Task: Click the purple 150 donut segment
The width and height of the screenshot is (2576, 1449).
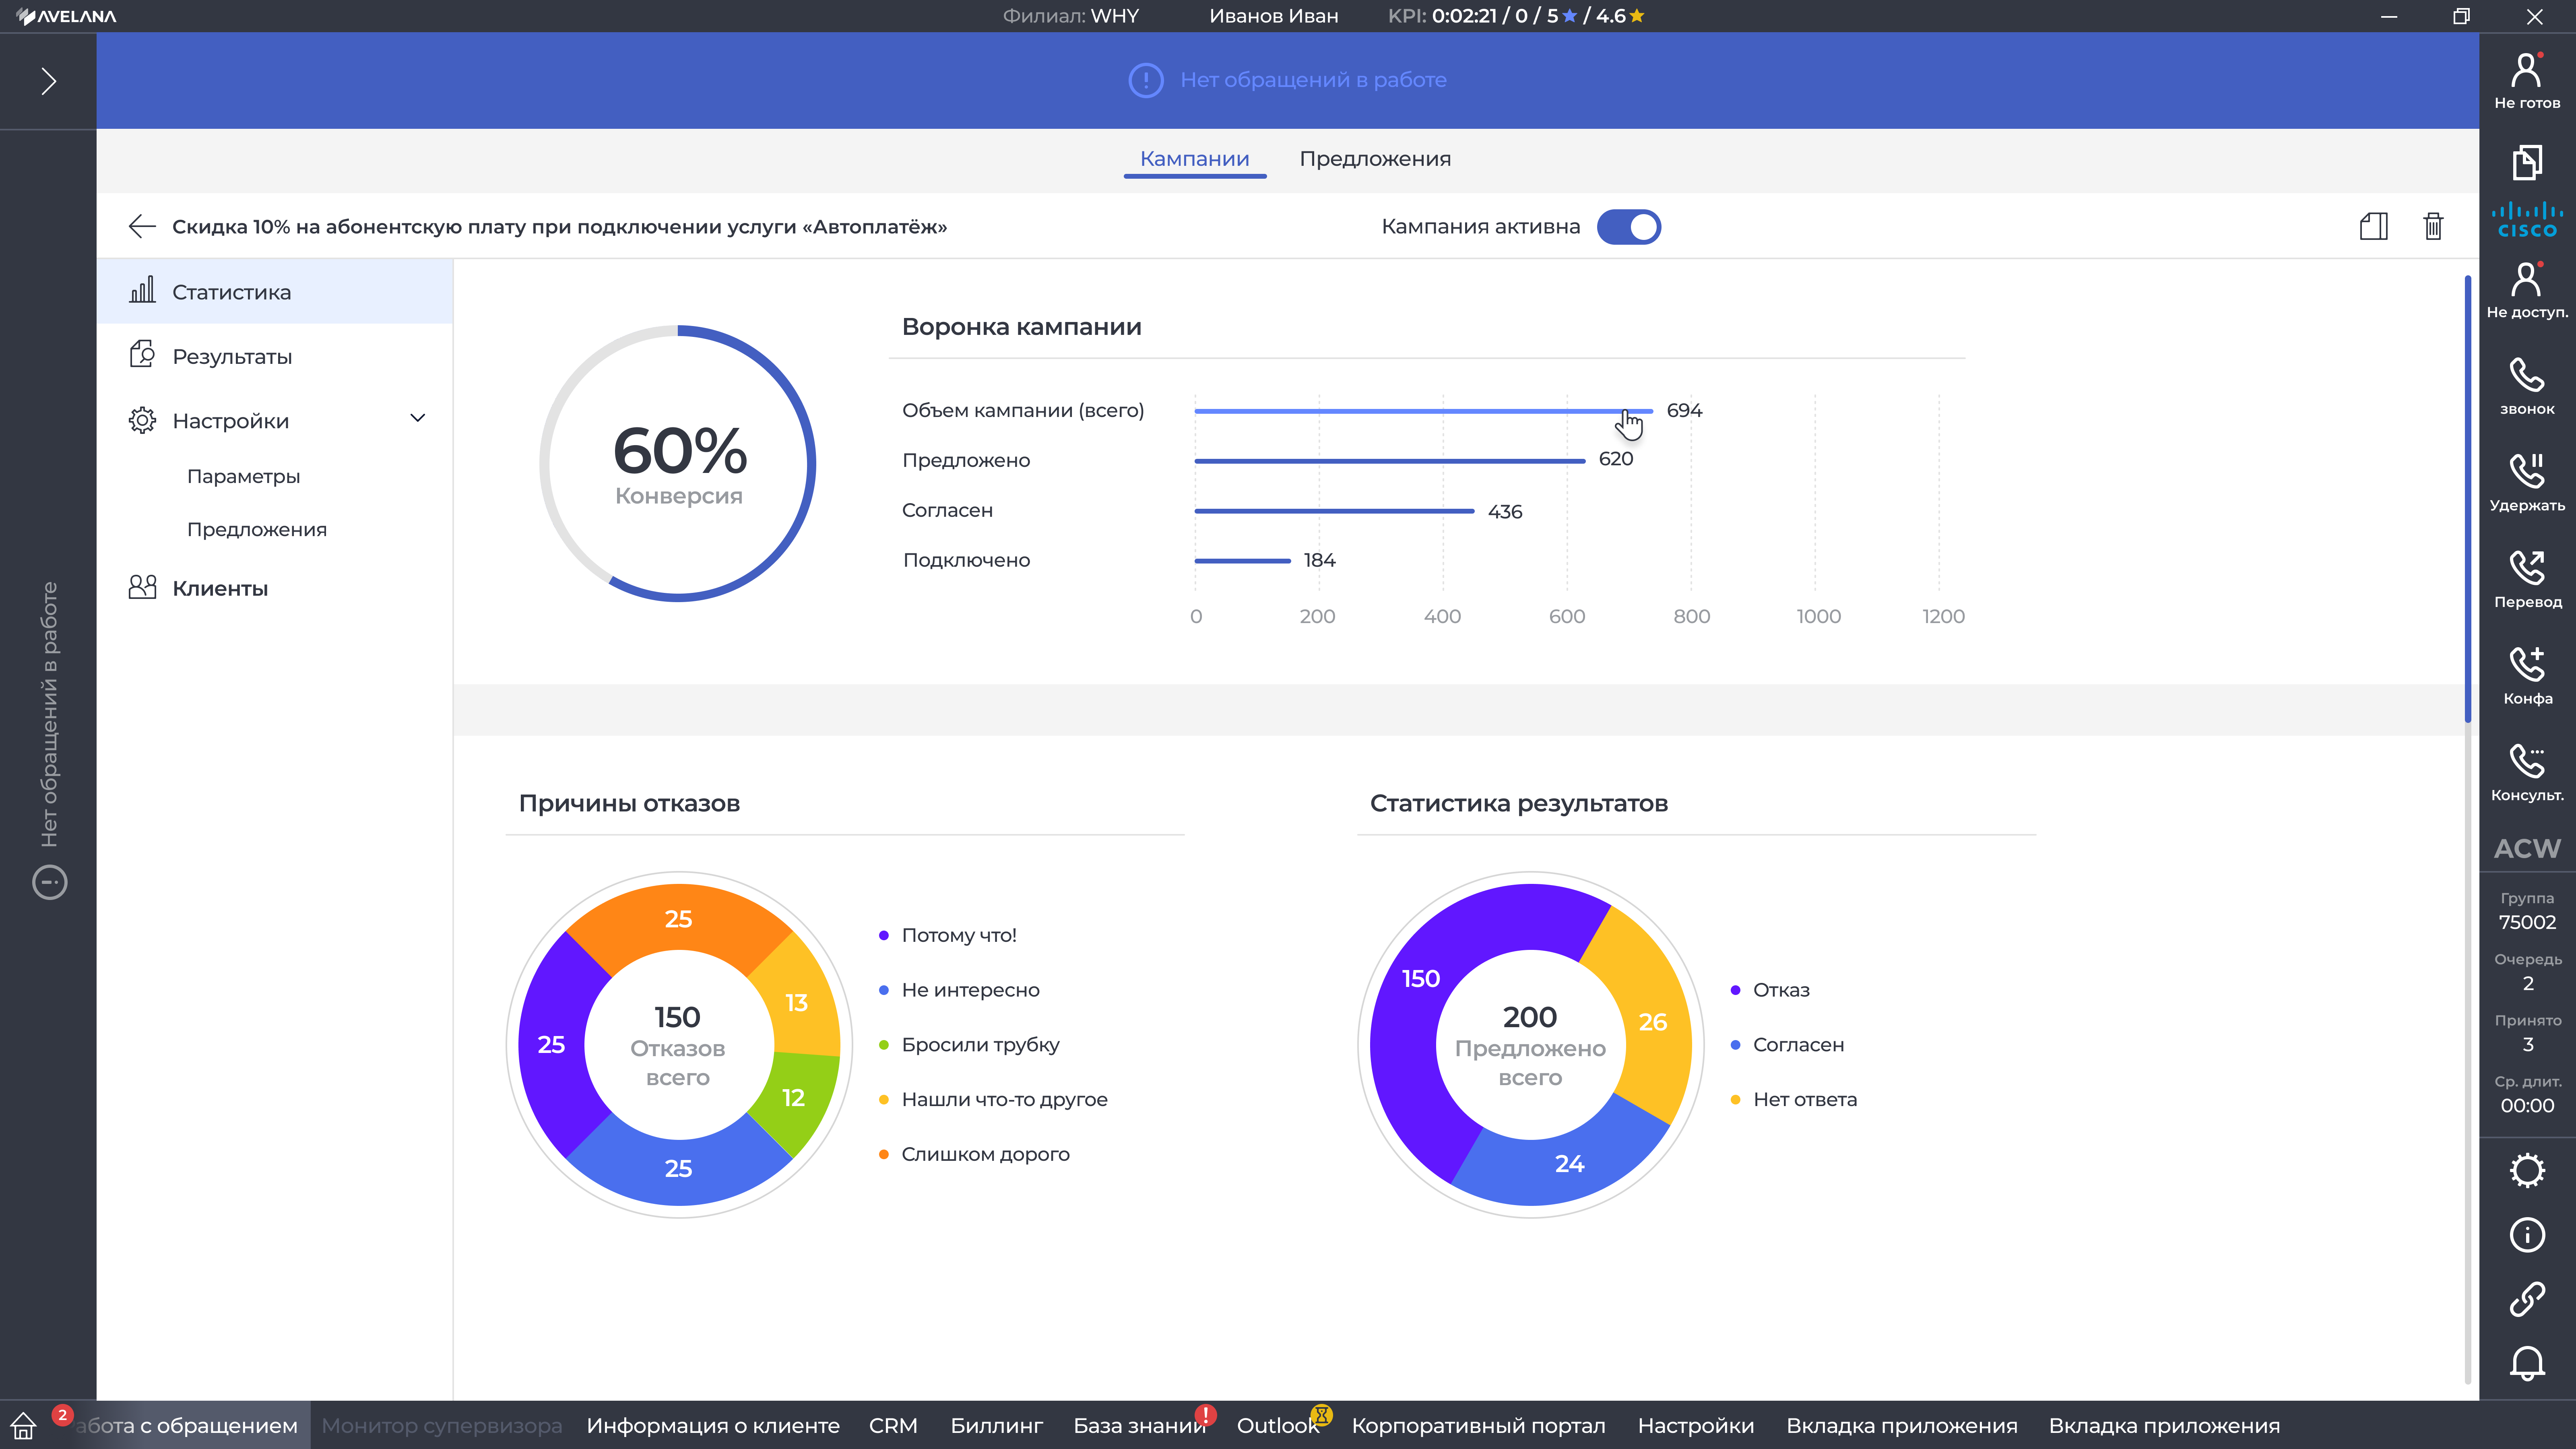Action: (x=1420, y=978)
